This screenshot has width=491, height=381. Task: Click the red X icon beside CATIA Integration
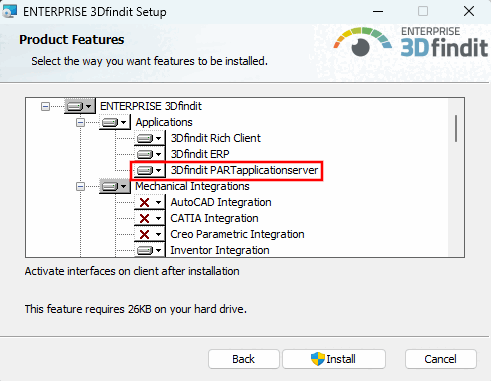(144, 218)
